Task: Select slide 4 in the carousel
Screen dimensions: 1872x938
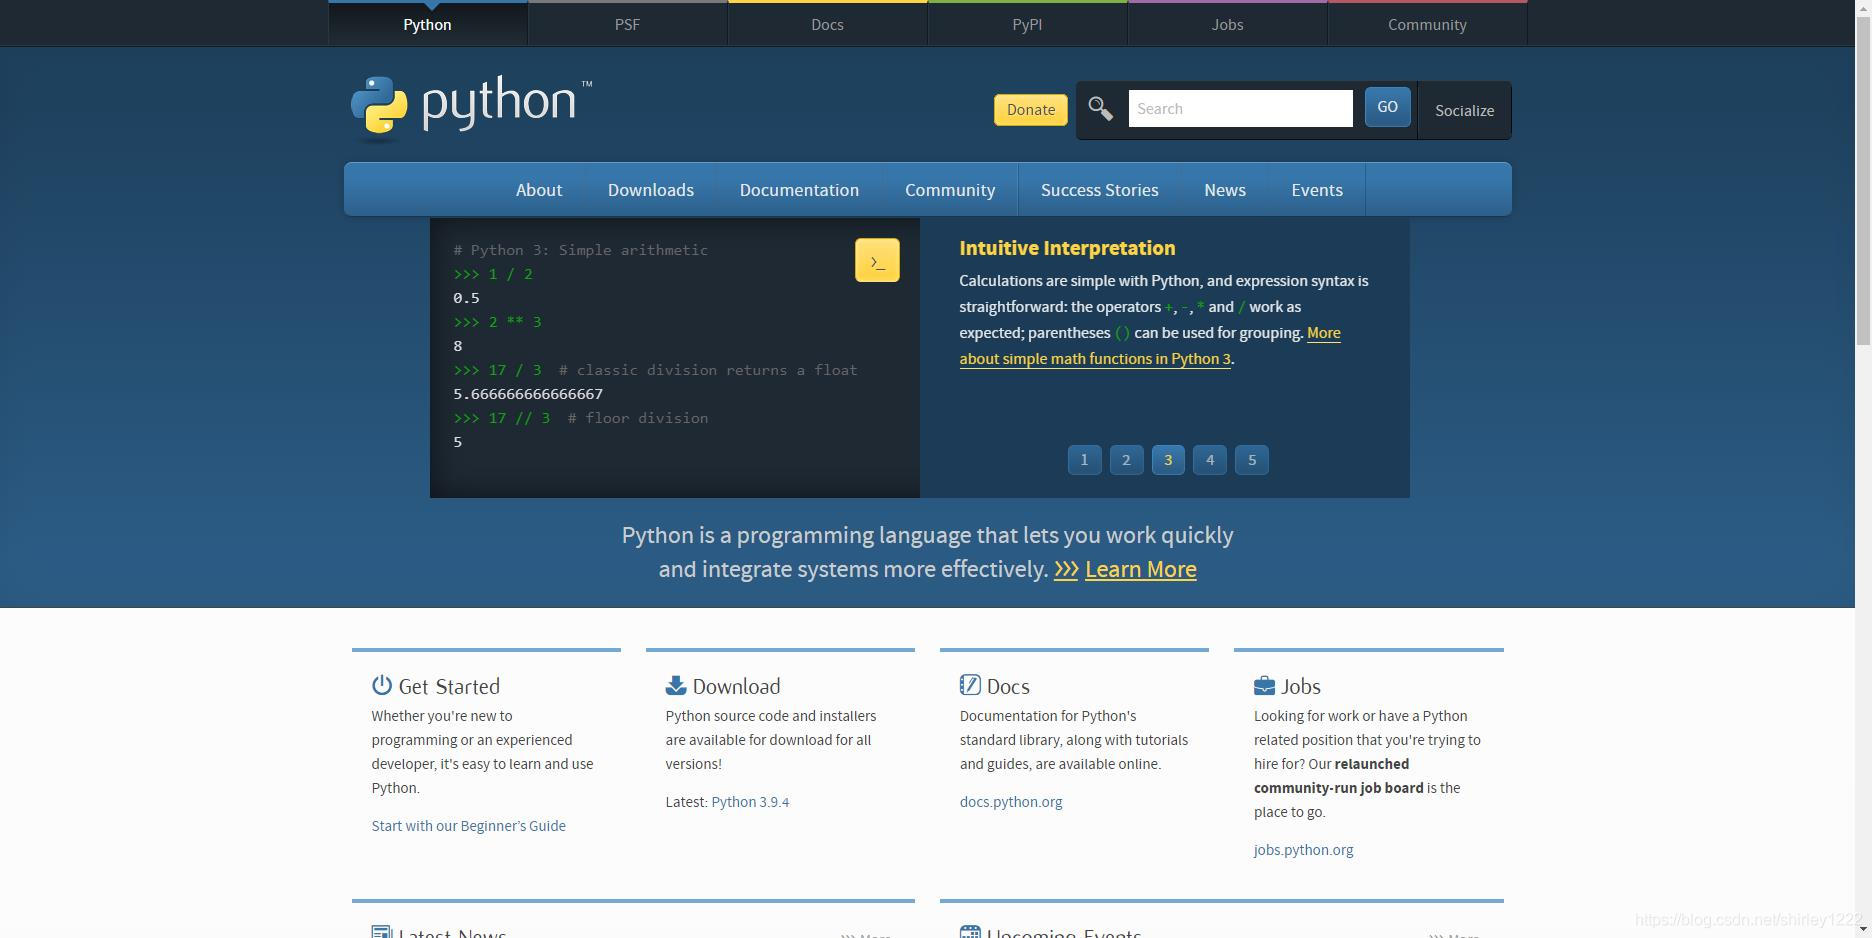Action: pos(1209,460)
